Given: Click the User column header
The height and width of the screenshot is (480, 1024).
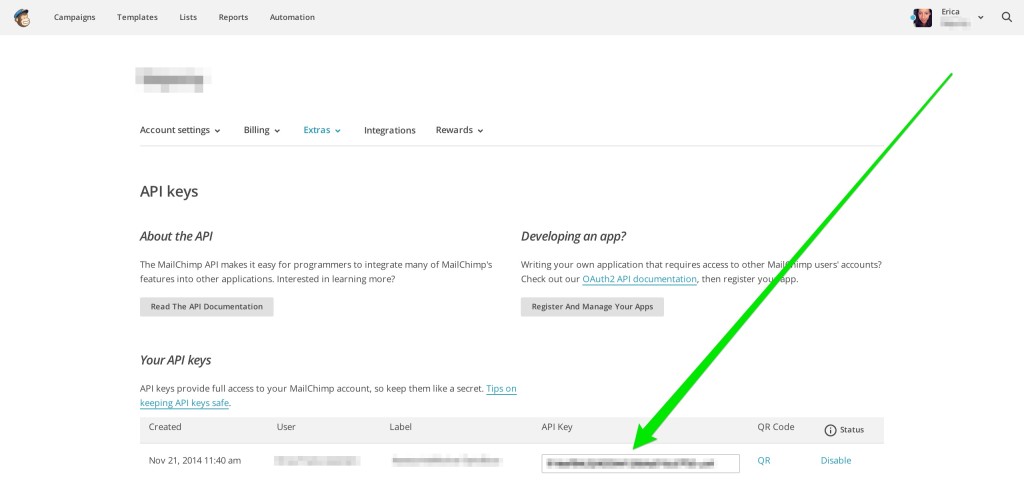Looking at the screenshot, I should [x=286, y=427].
